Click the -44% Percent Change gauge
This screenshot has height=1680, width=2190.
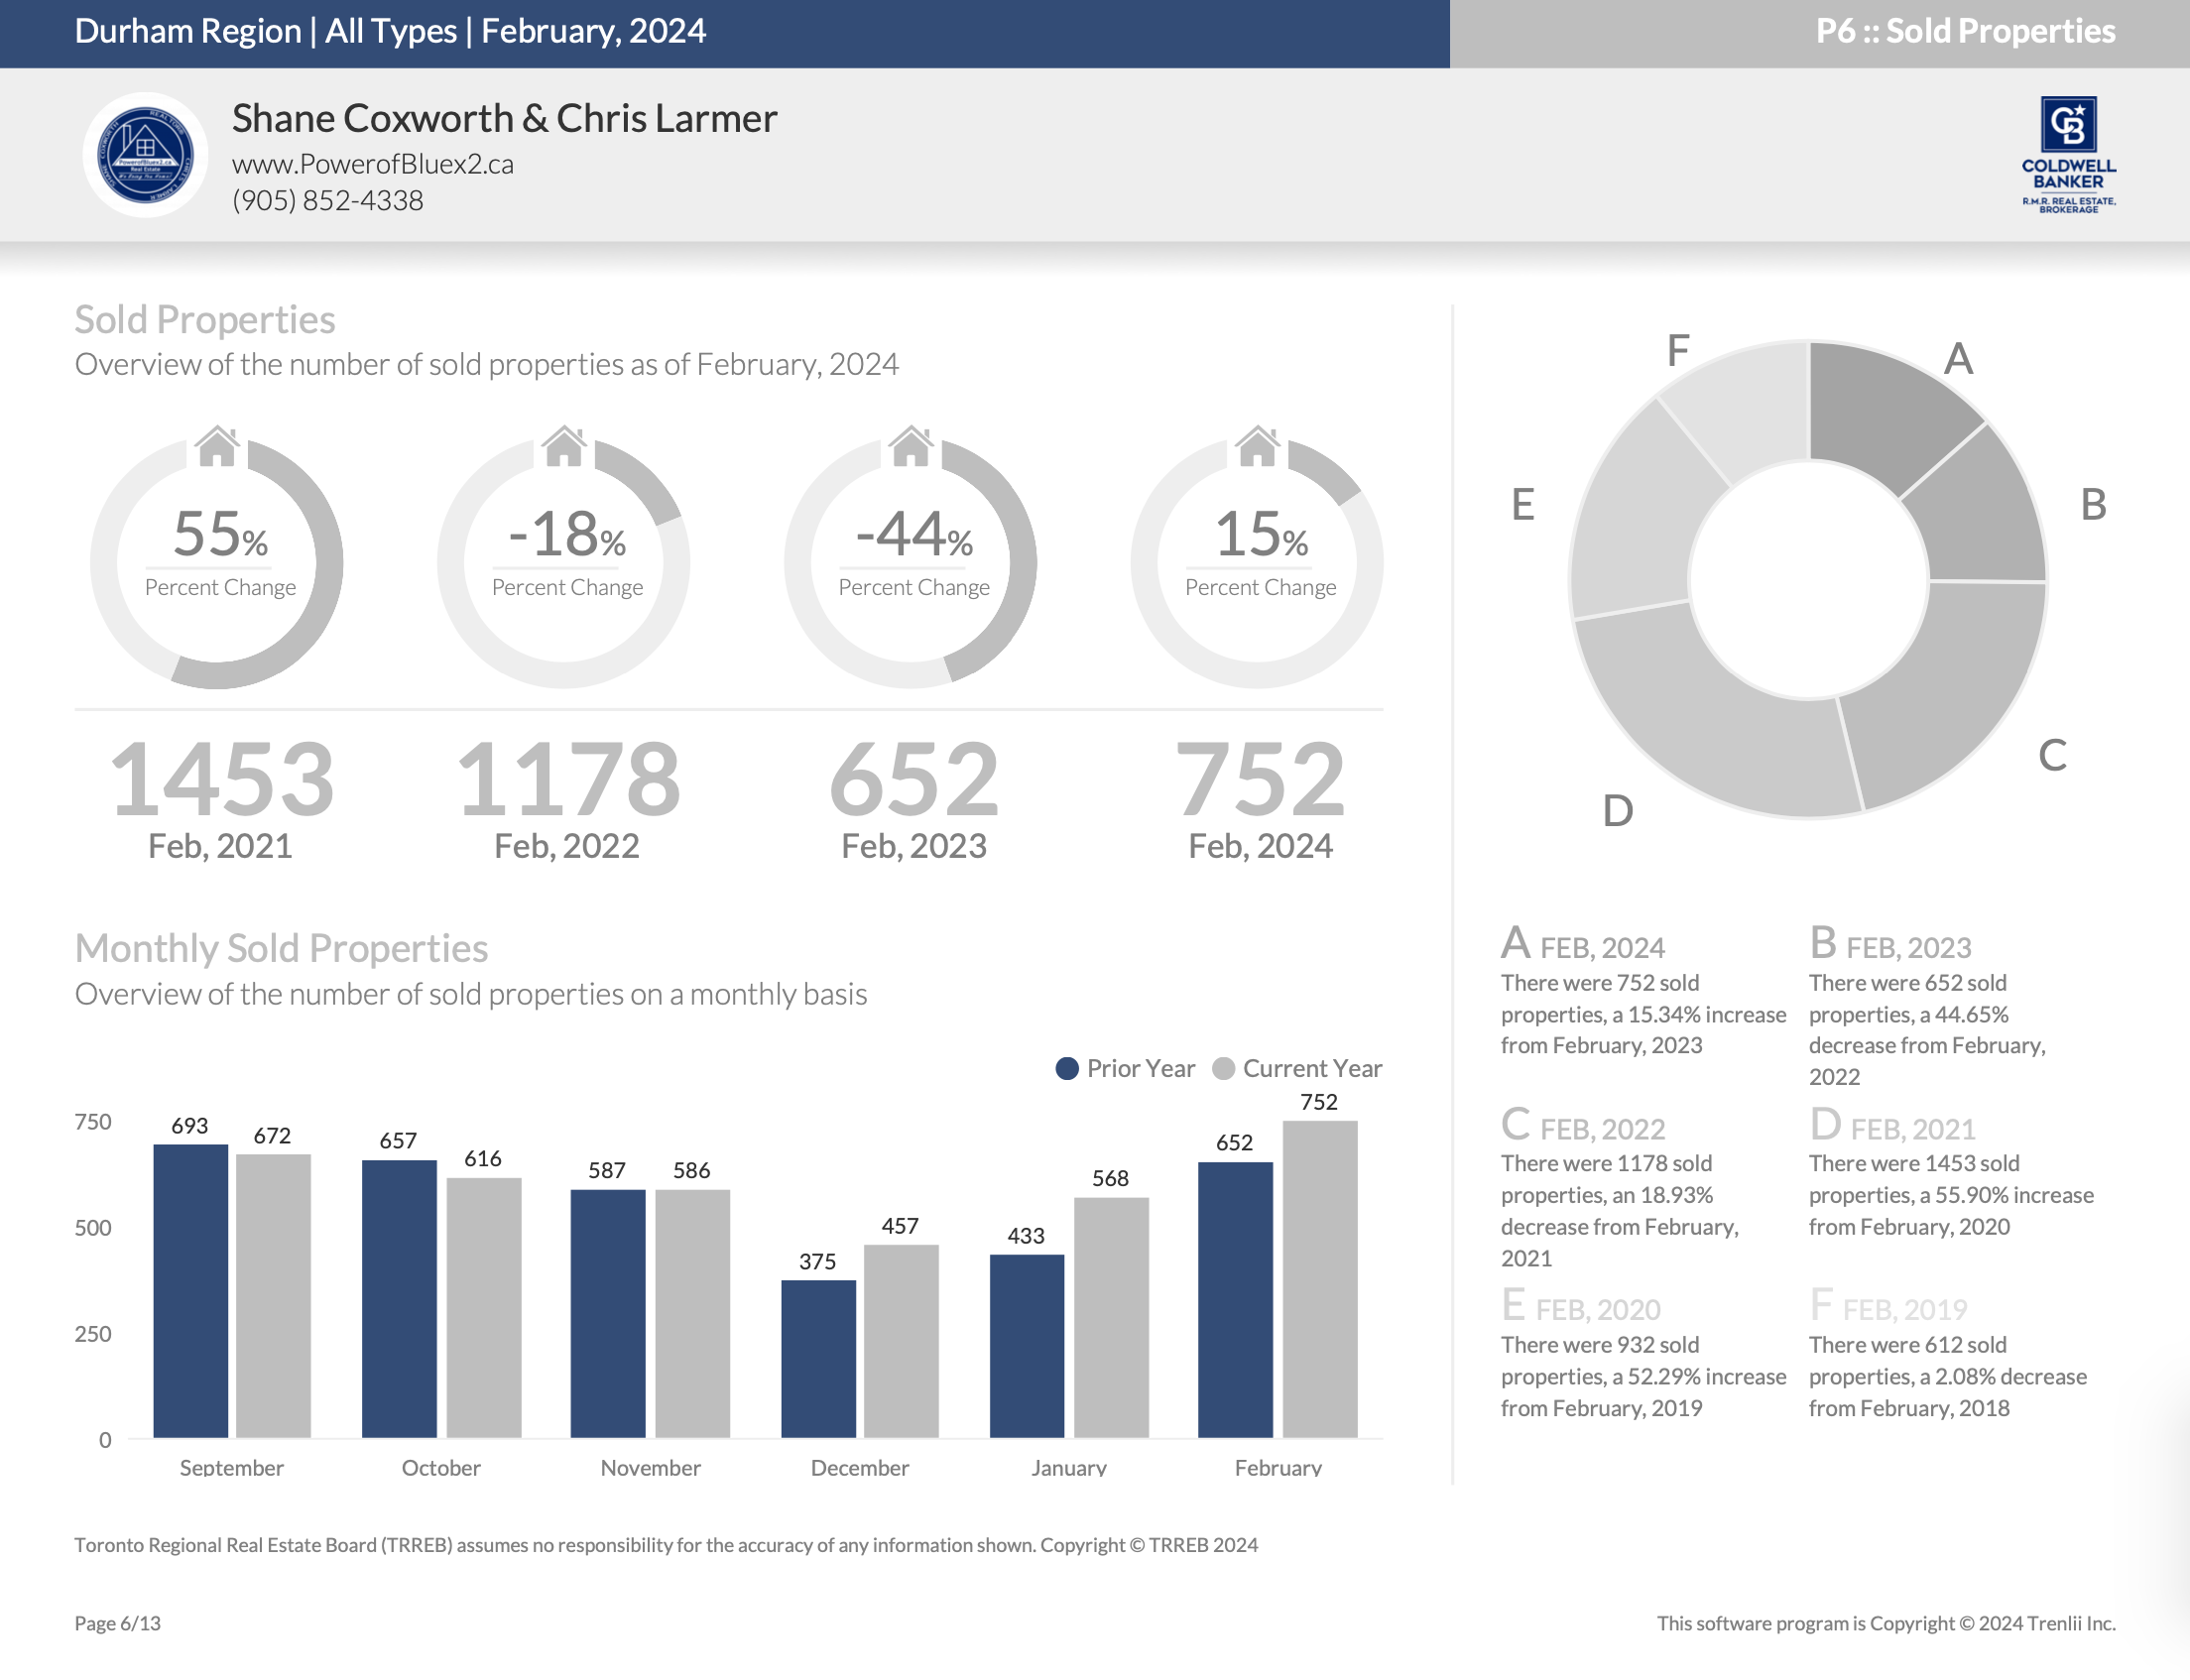(x=911, y=562)
